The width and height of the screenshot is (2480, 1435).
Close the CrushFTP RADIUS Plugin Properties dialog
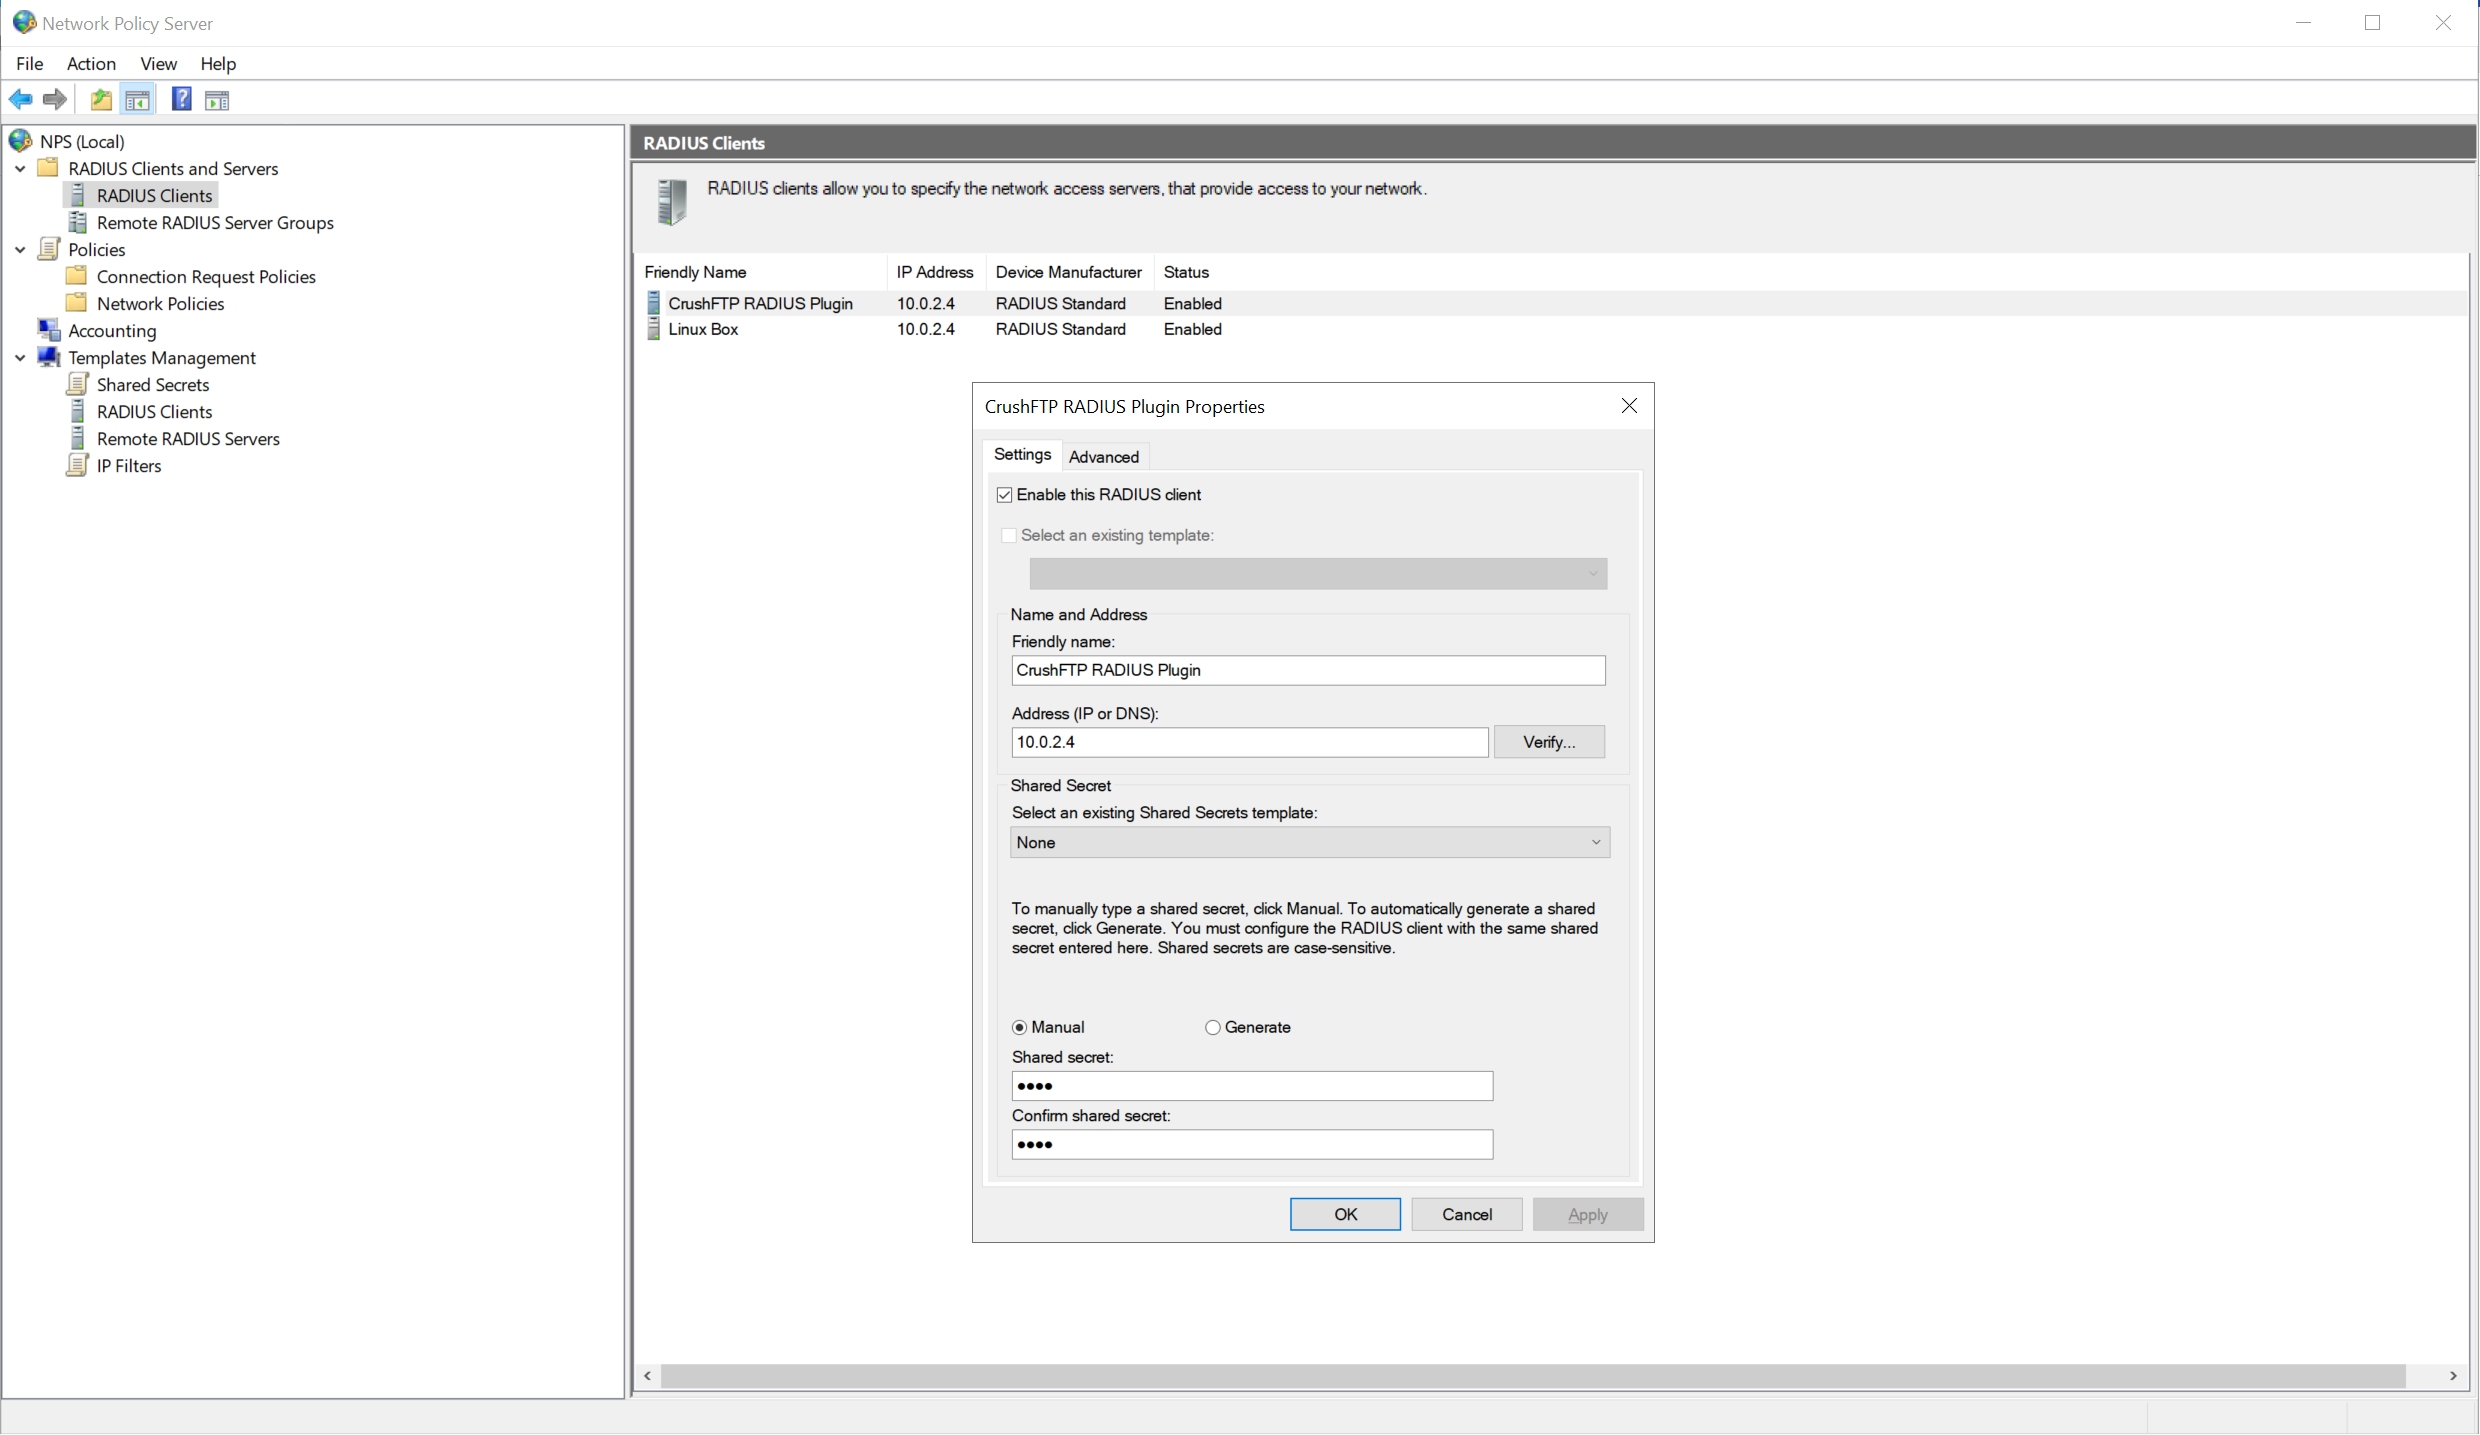click(1629, 405)
